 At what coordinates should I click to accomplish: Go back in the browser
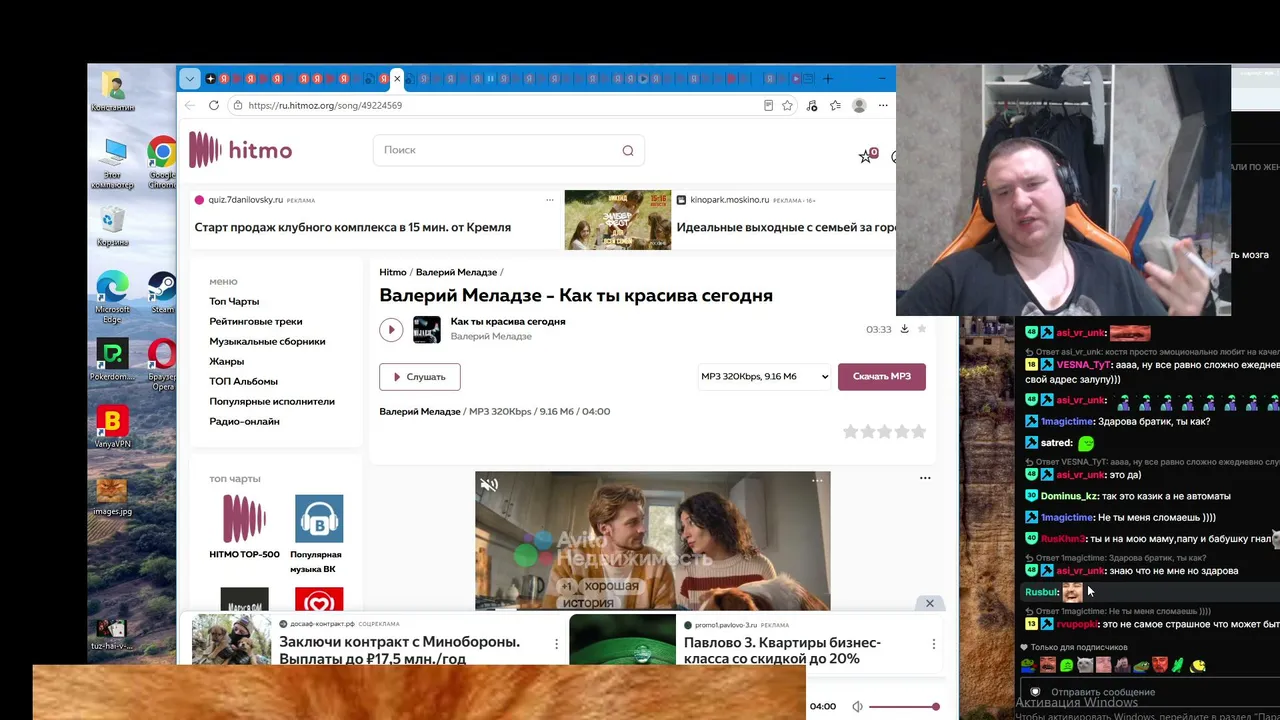(x=190, y=105)
